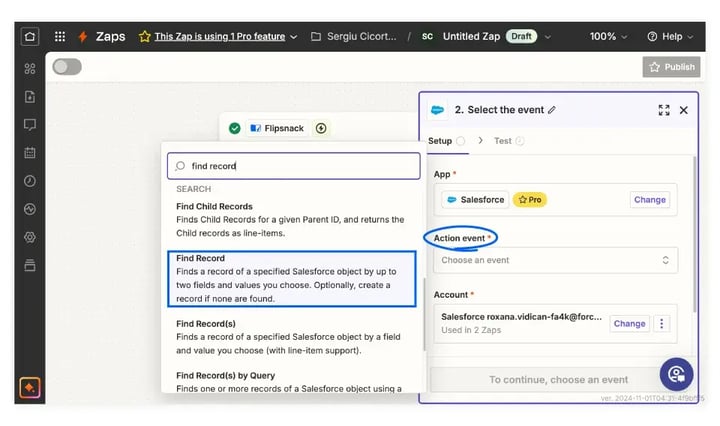This screenshot has width=720, height=426.
Task: Open the sidebar settings gear icon
Action: pyautogui.click(x=30, y=237)
